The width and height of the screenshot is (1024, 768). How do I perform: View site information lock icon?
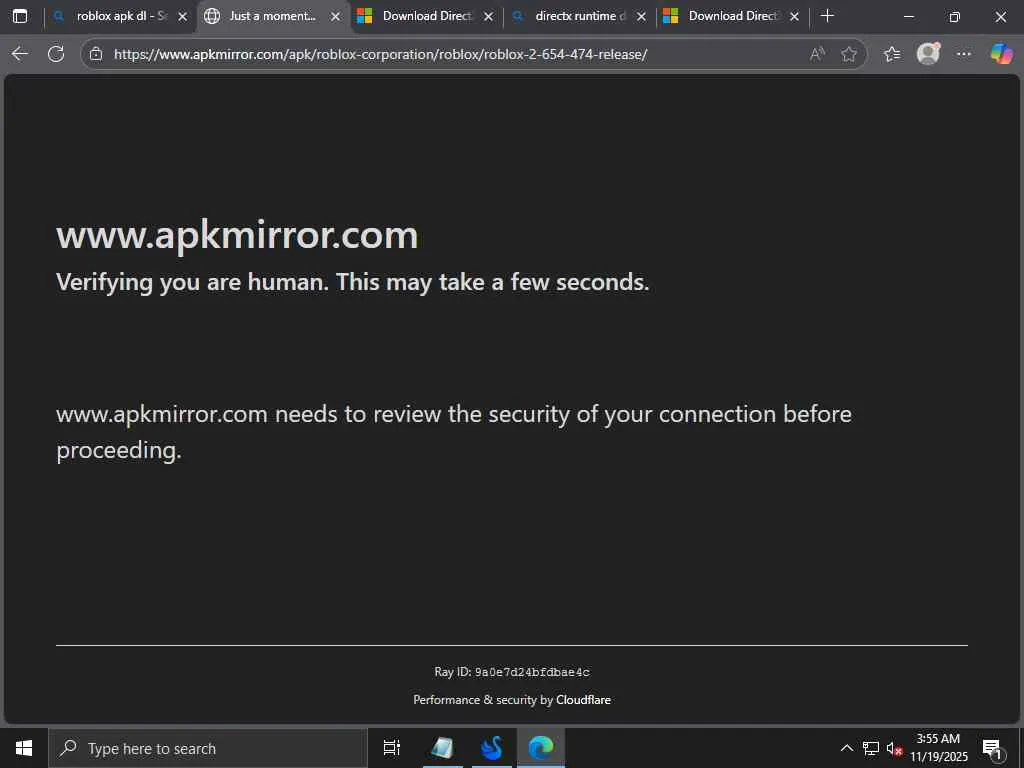[x=96, y=54]
